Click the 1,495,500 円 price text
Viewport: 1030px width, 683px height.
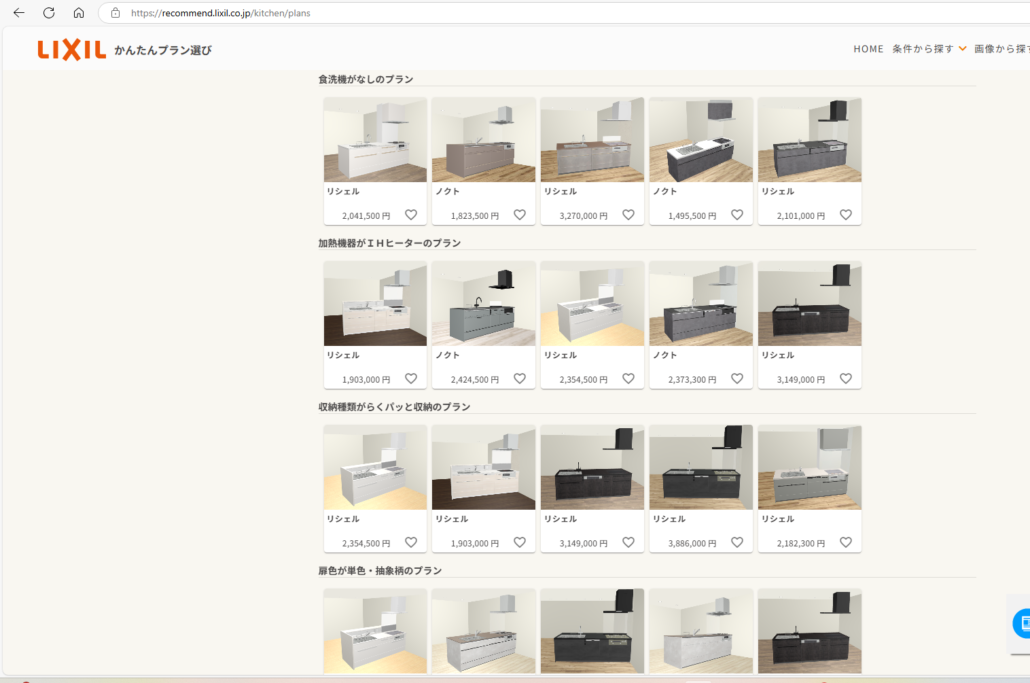[x=692, y=215]
